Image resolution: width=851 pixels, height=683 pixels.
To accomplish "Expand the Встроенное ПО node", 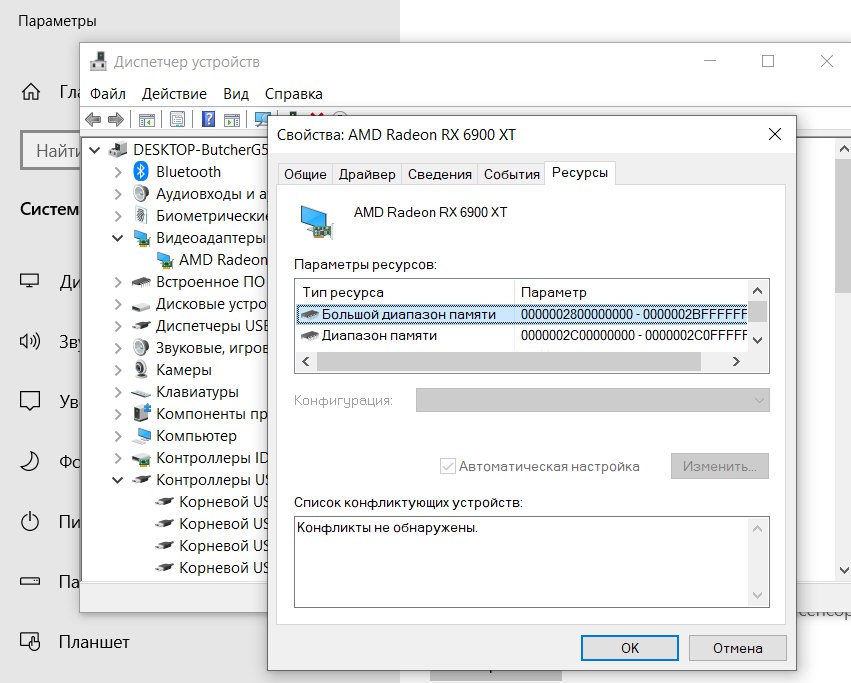I will pos(118,282).
